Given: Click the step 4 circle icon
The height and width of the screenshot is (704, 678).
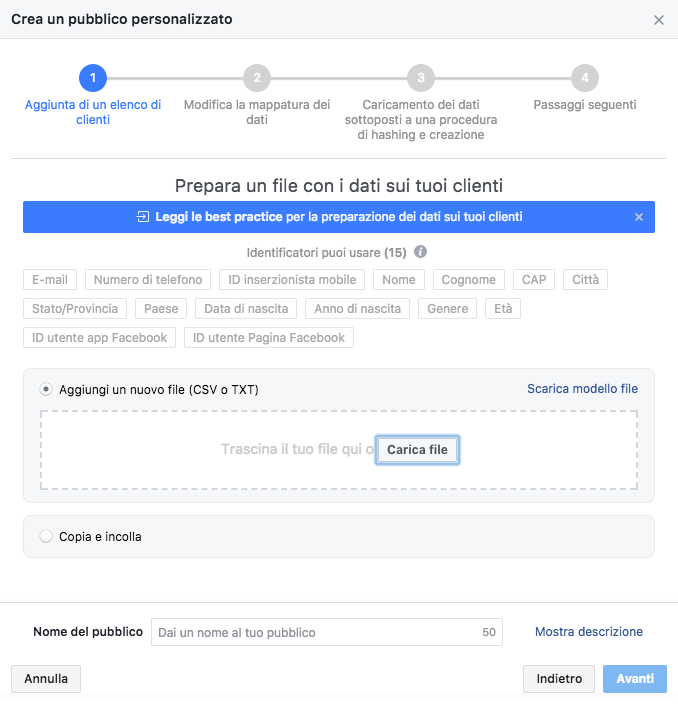Looking at the screenshot, I should (x=585, y=78).
